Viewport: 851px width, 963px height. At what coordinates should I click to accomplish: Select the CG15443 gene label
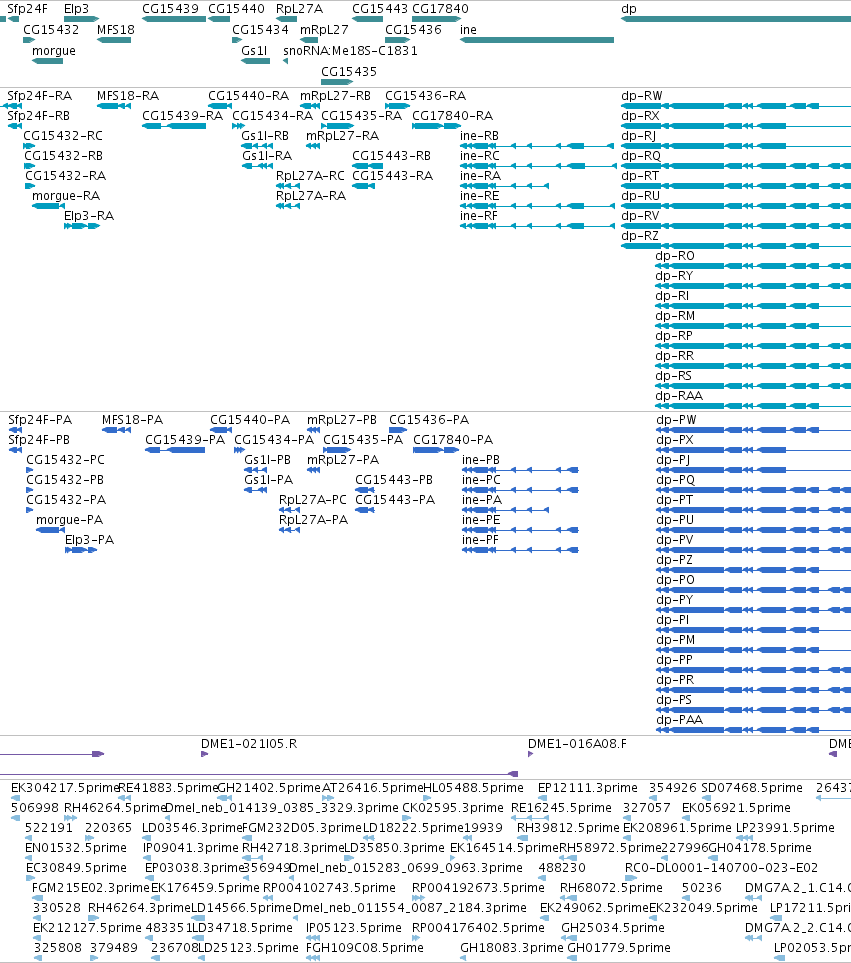379,9
